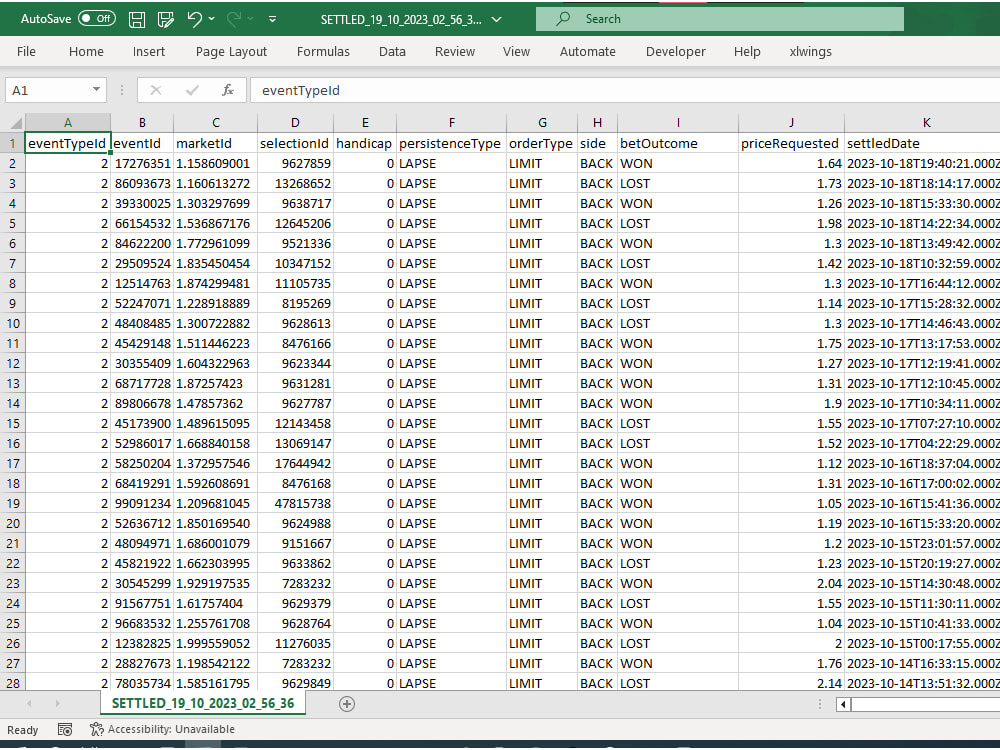The image size is (1000, 750).
Task: Open the Undo history dropdown arrow
Action: click(x=212, y=19)
